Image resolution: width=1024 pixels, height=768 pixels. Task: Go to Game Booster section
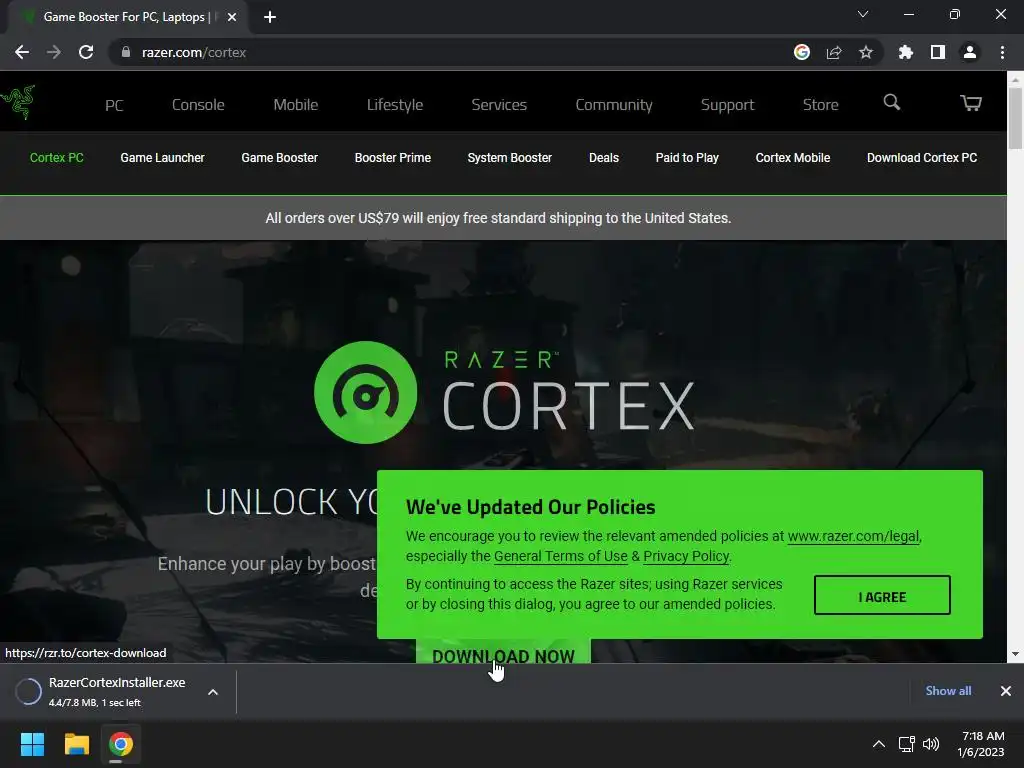(280, 158)
